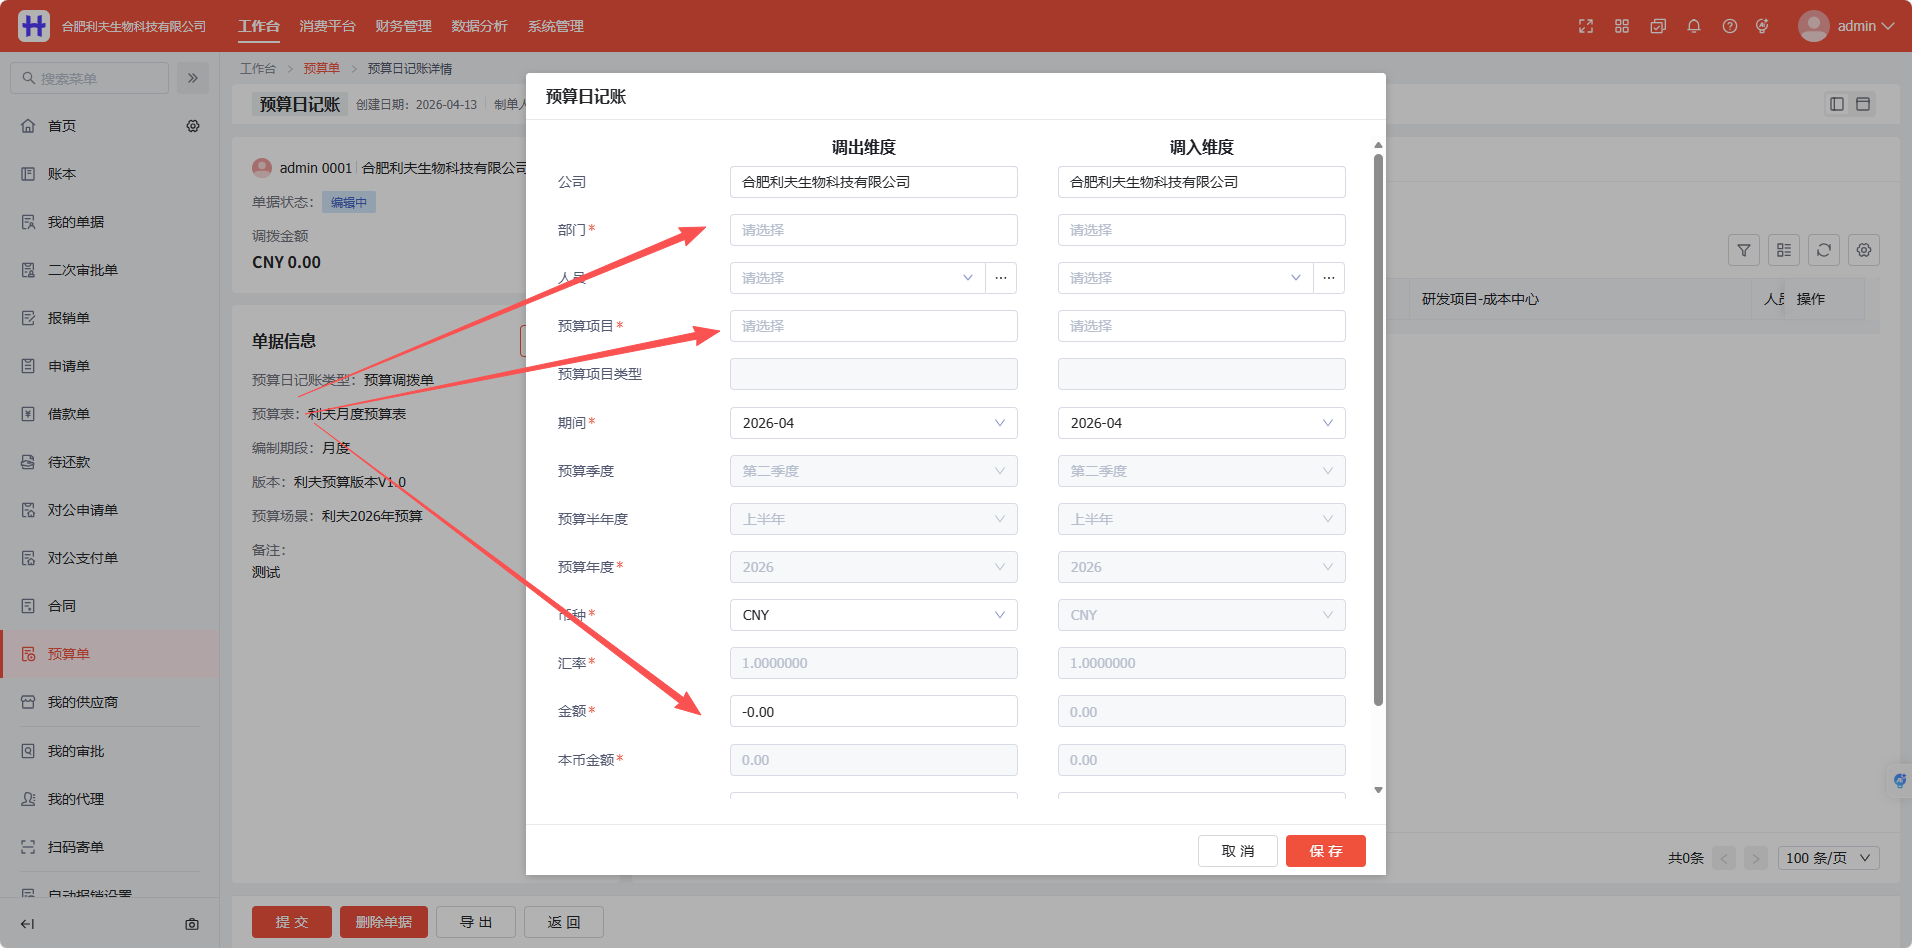Switch to 财务管理 top menu
1912x948 pixels.
tap(403, 26)
